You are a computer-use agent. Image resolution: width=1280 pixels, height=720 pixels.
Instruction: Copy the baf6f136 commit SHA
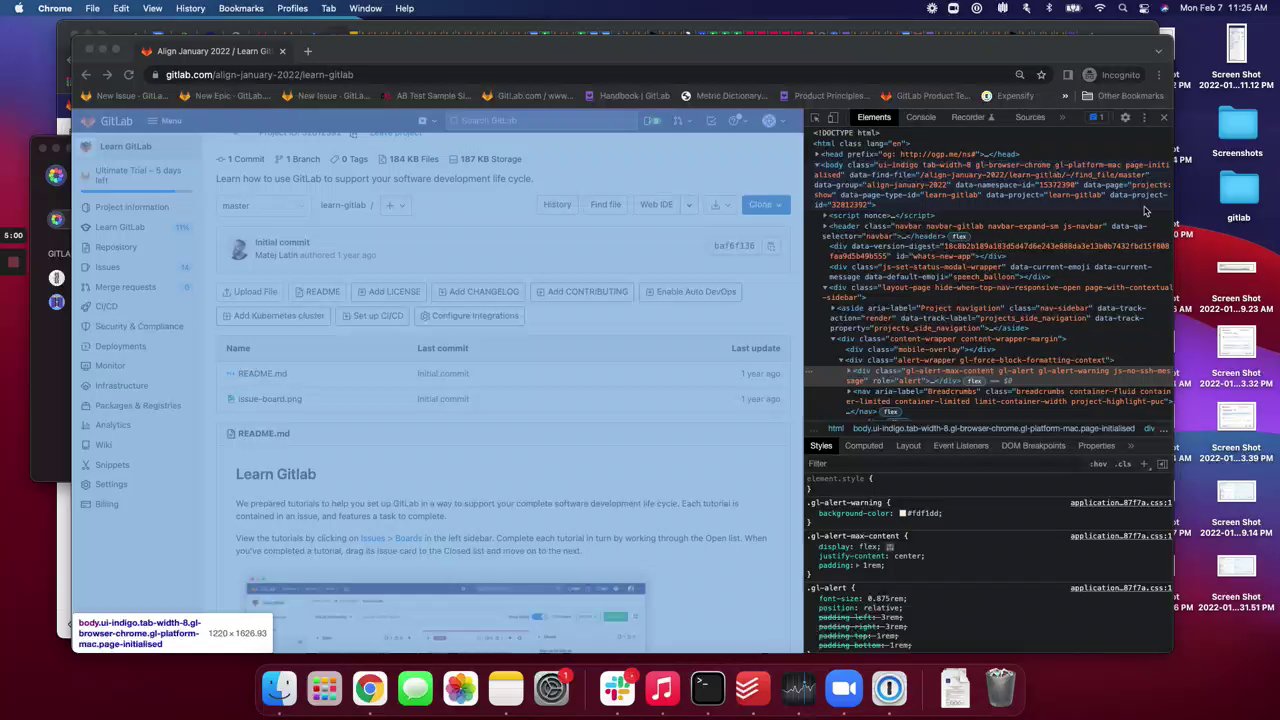coord(771,246)
